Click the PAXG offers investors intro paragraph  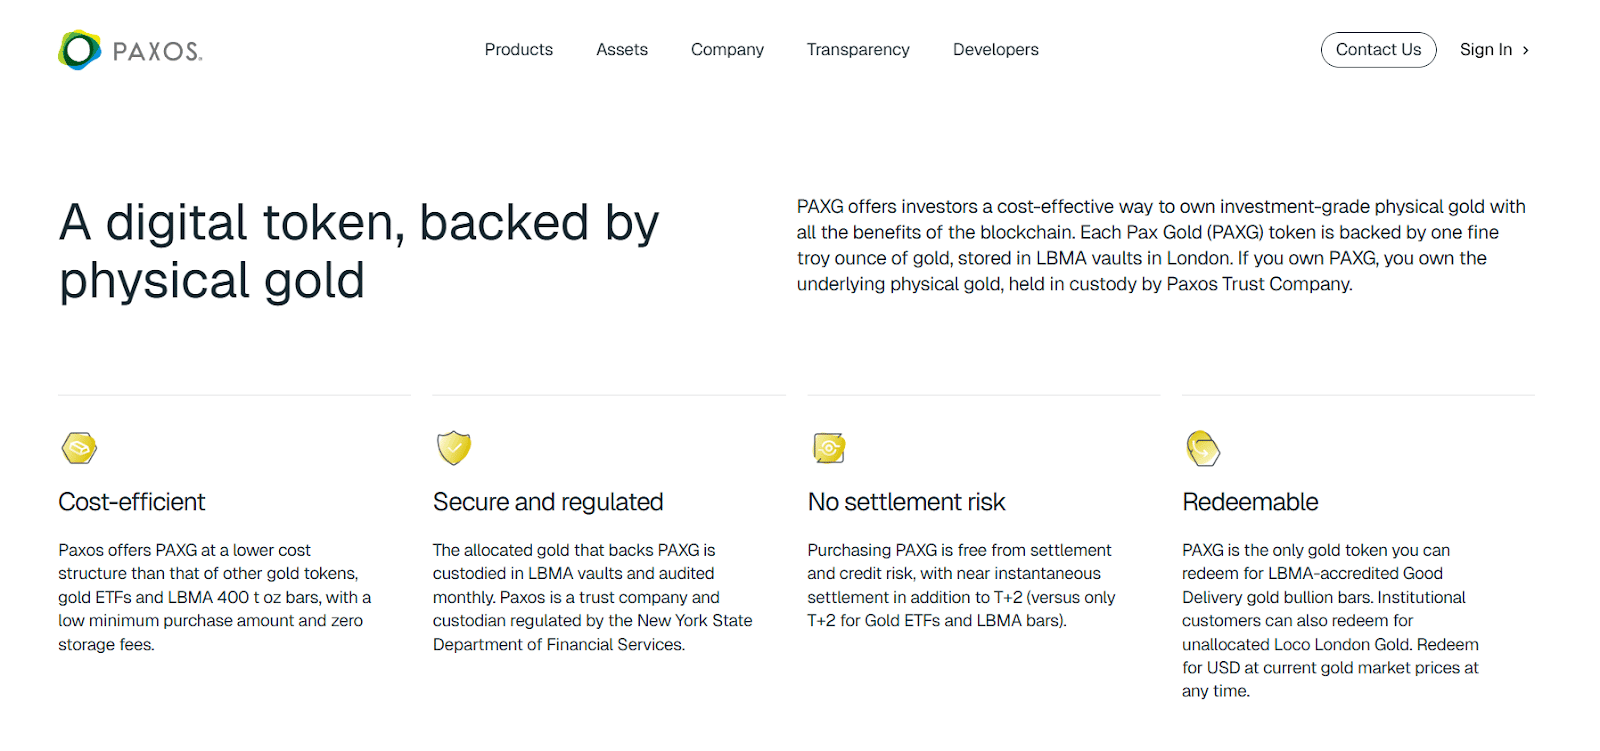coord(1160,245)
